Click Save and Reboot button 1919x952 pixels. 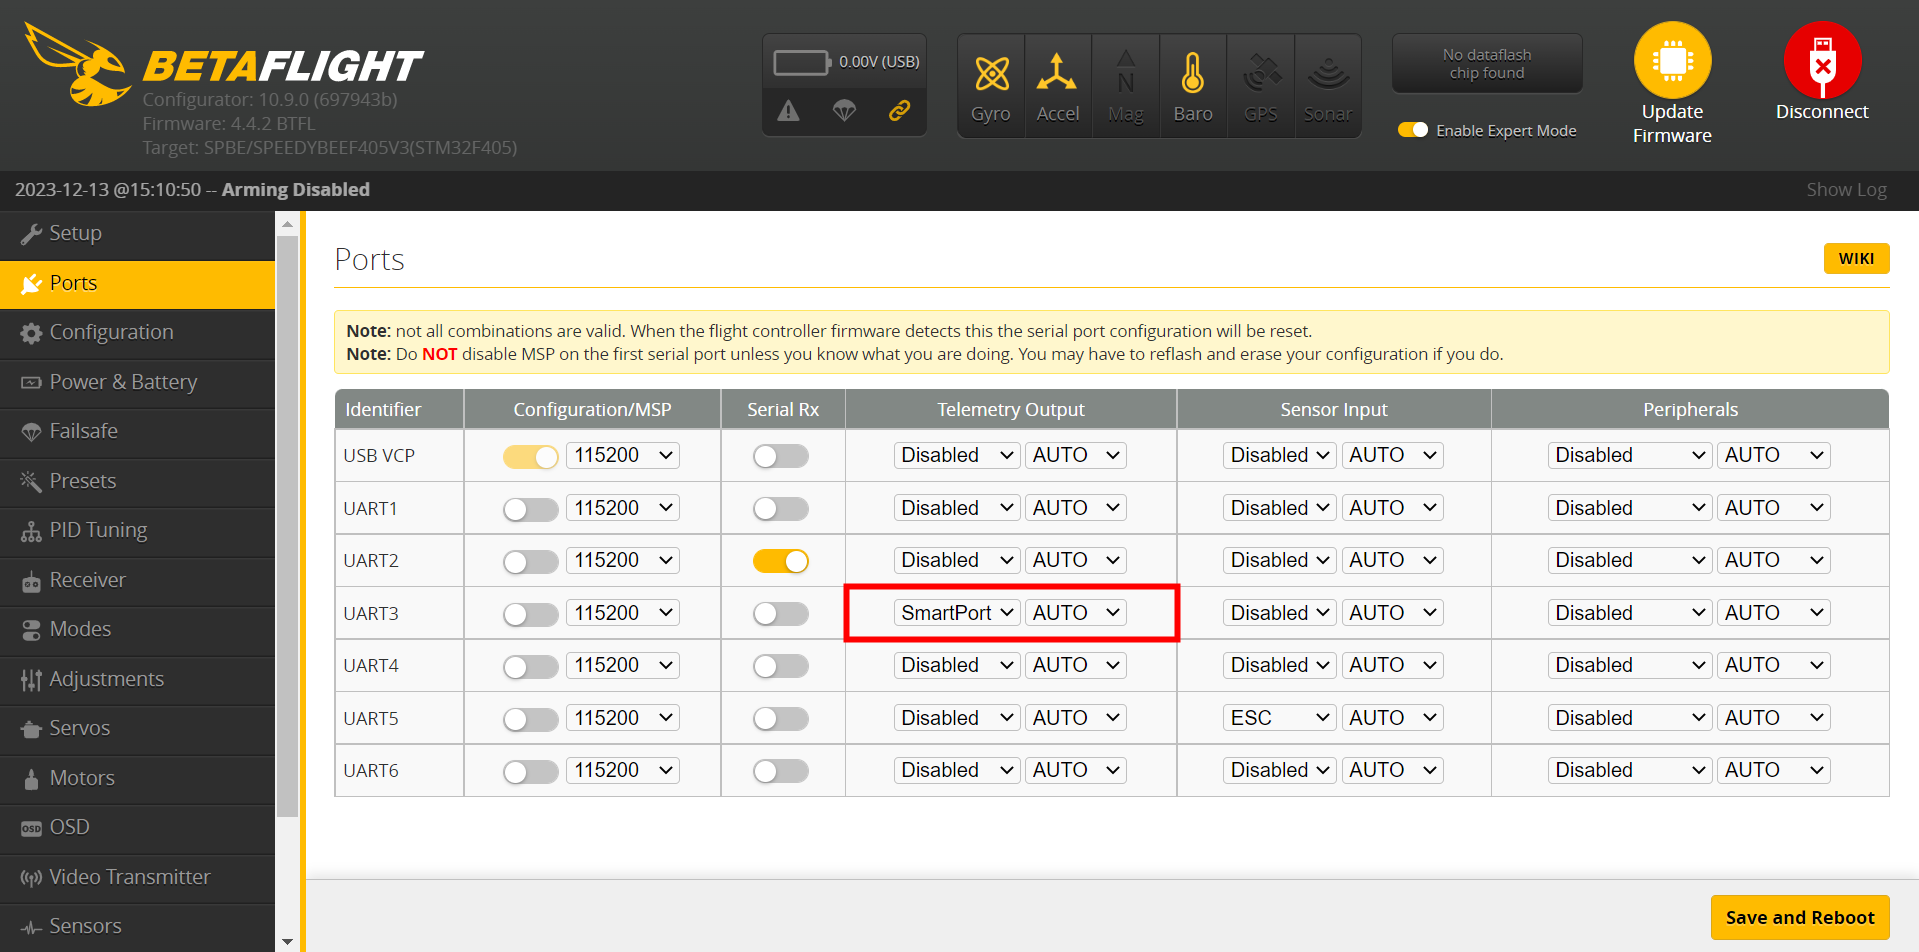pos(1800,917)
